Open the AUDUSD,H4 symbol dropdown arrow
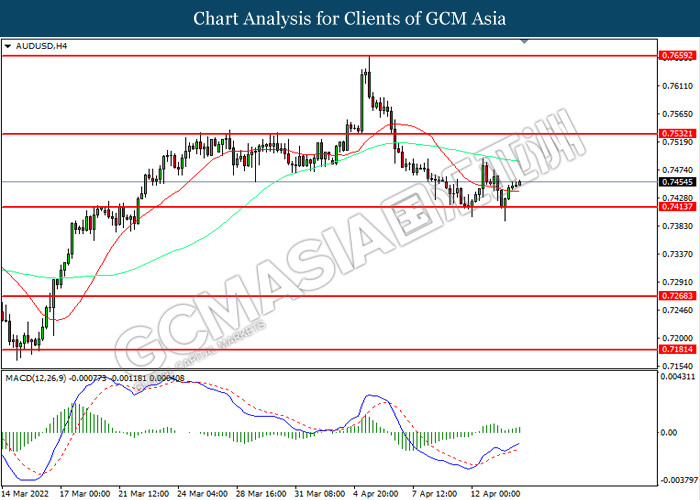This screenshot has height=500, width=700. click(x=8, y=46)
